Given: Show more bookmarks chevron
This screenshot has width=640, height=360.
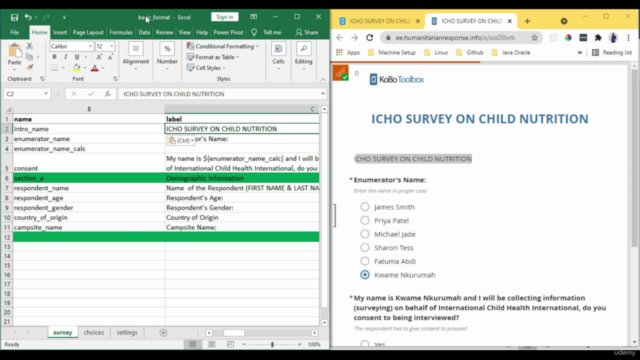Looking at the screenshot, I should click(x=580, y=53).
